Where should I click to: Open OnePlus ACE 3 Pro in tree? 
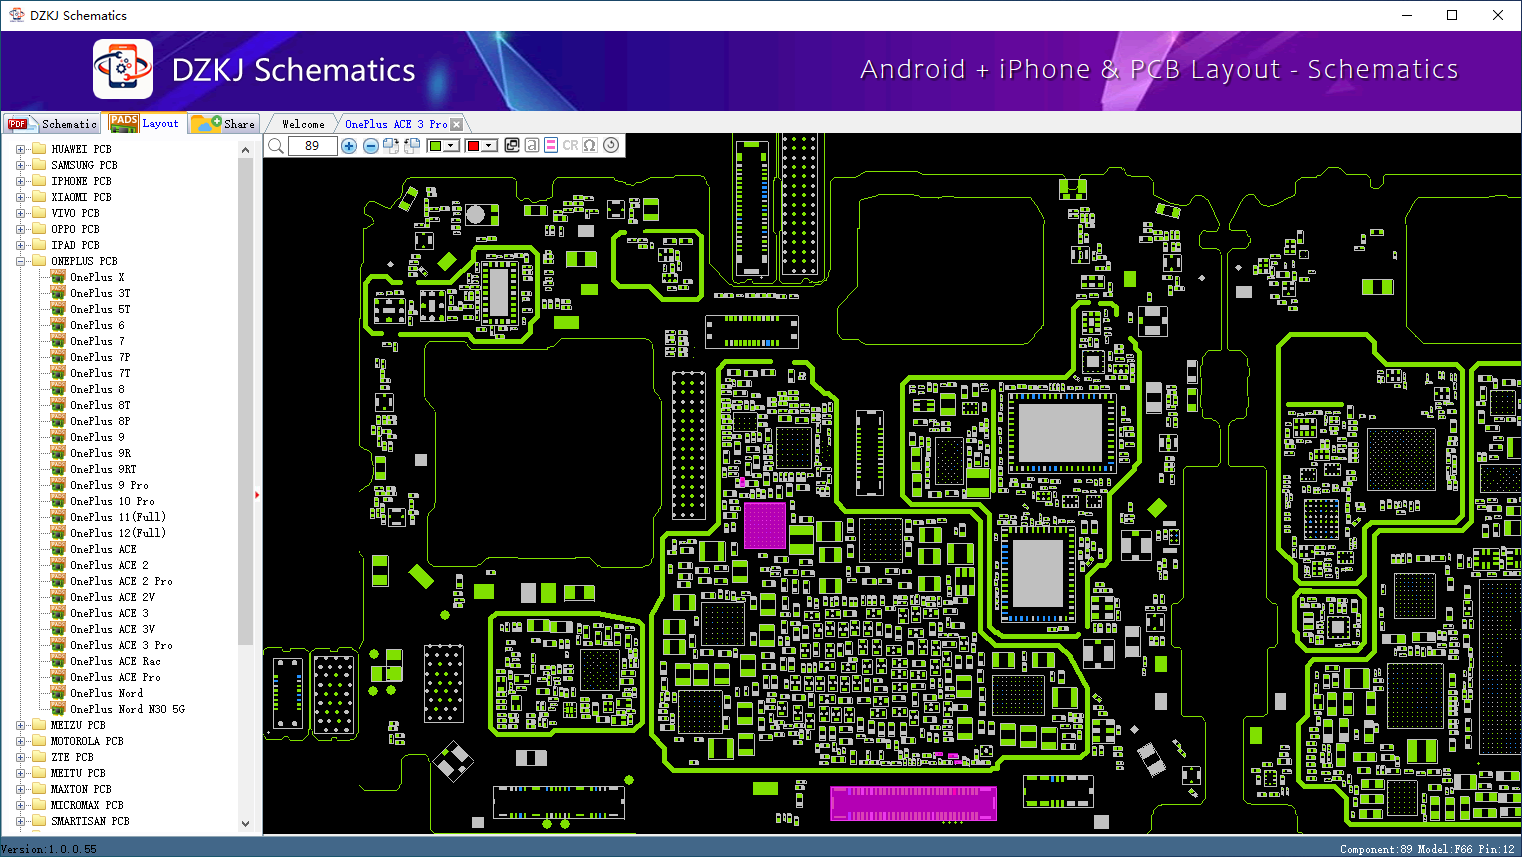coord(121,645)
